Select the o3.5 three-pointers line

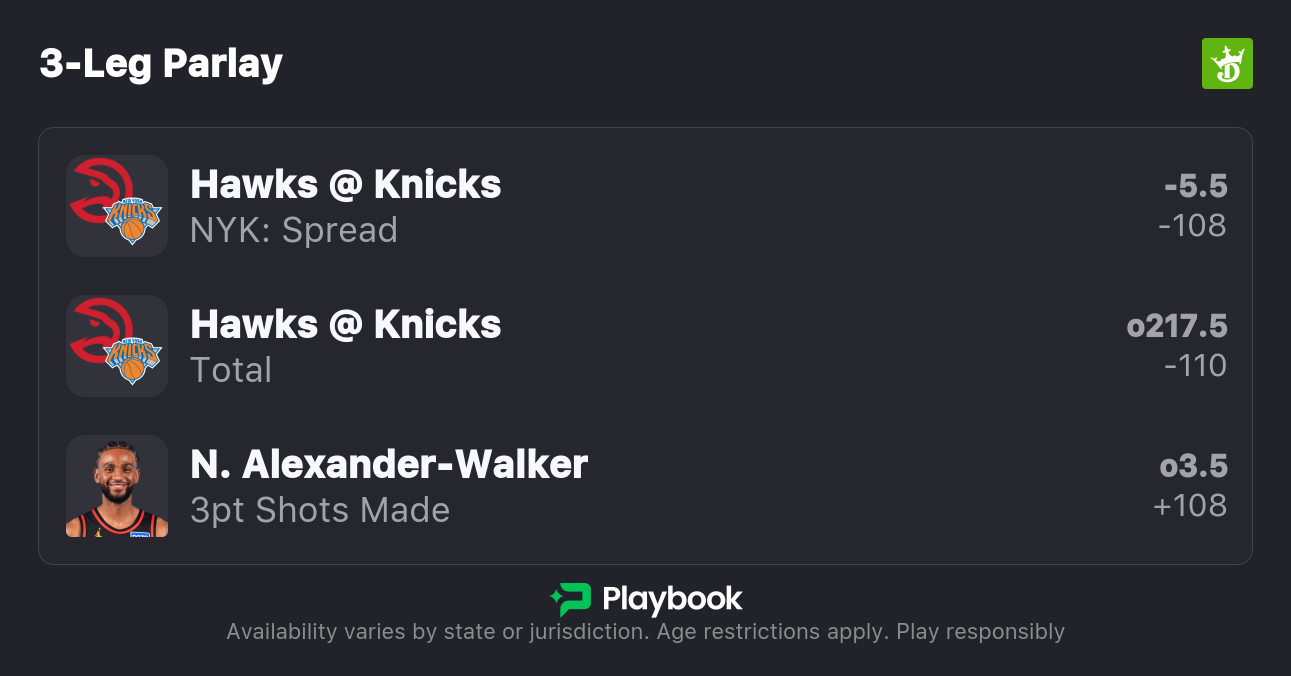pyautogui.click(x=1193, y=466)
